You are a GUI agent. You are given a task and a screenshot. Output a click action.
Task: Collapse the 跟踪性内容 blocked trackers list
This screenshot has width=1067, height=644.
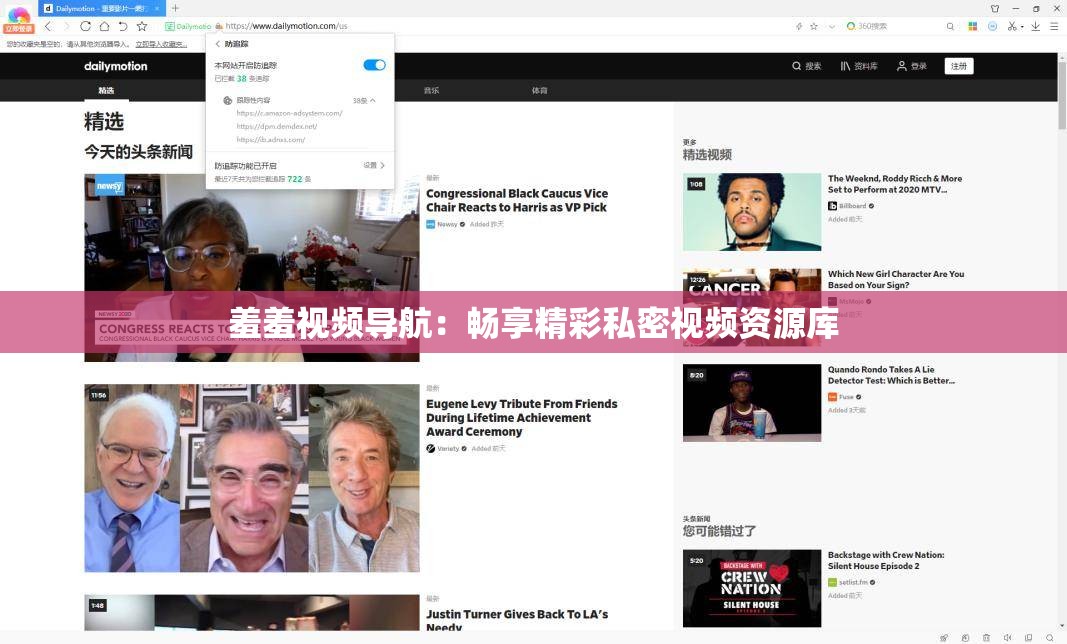point(371,100)
